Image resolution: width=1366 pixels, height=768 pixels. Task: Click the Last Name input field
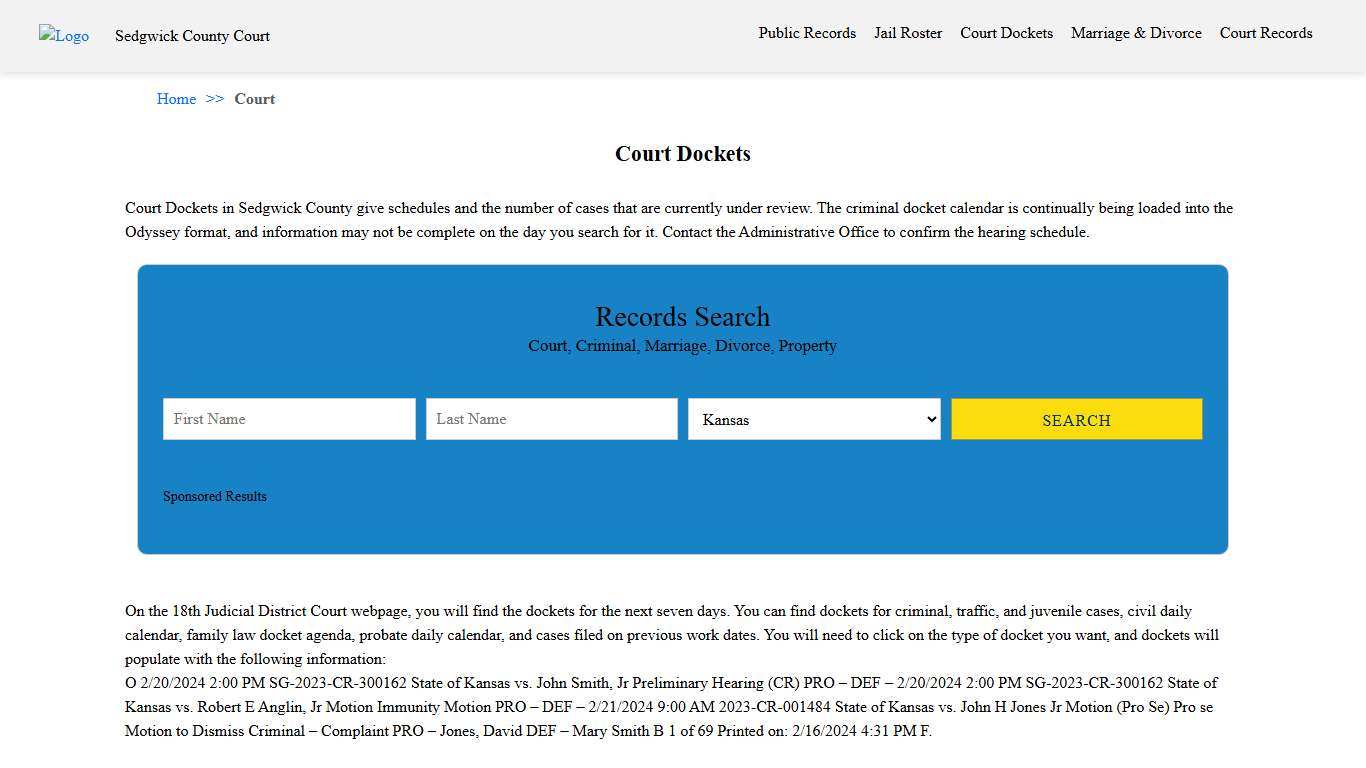click(551, 419)
